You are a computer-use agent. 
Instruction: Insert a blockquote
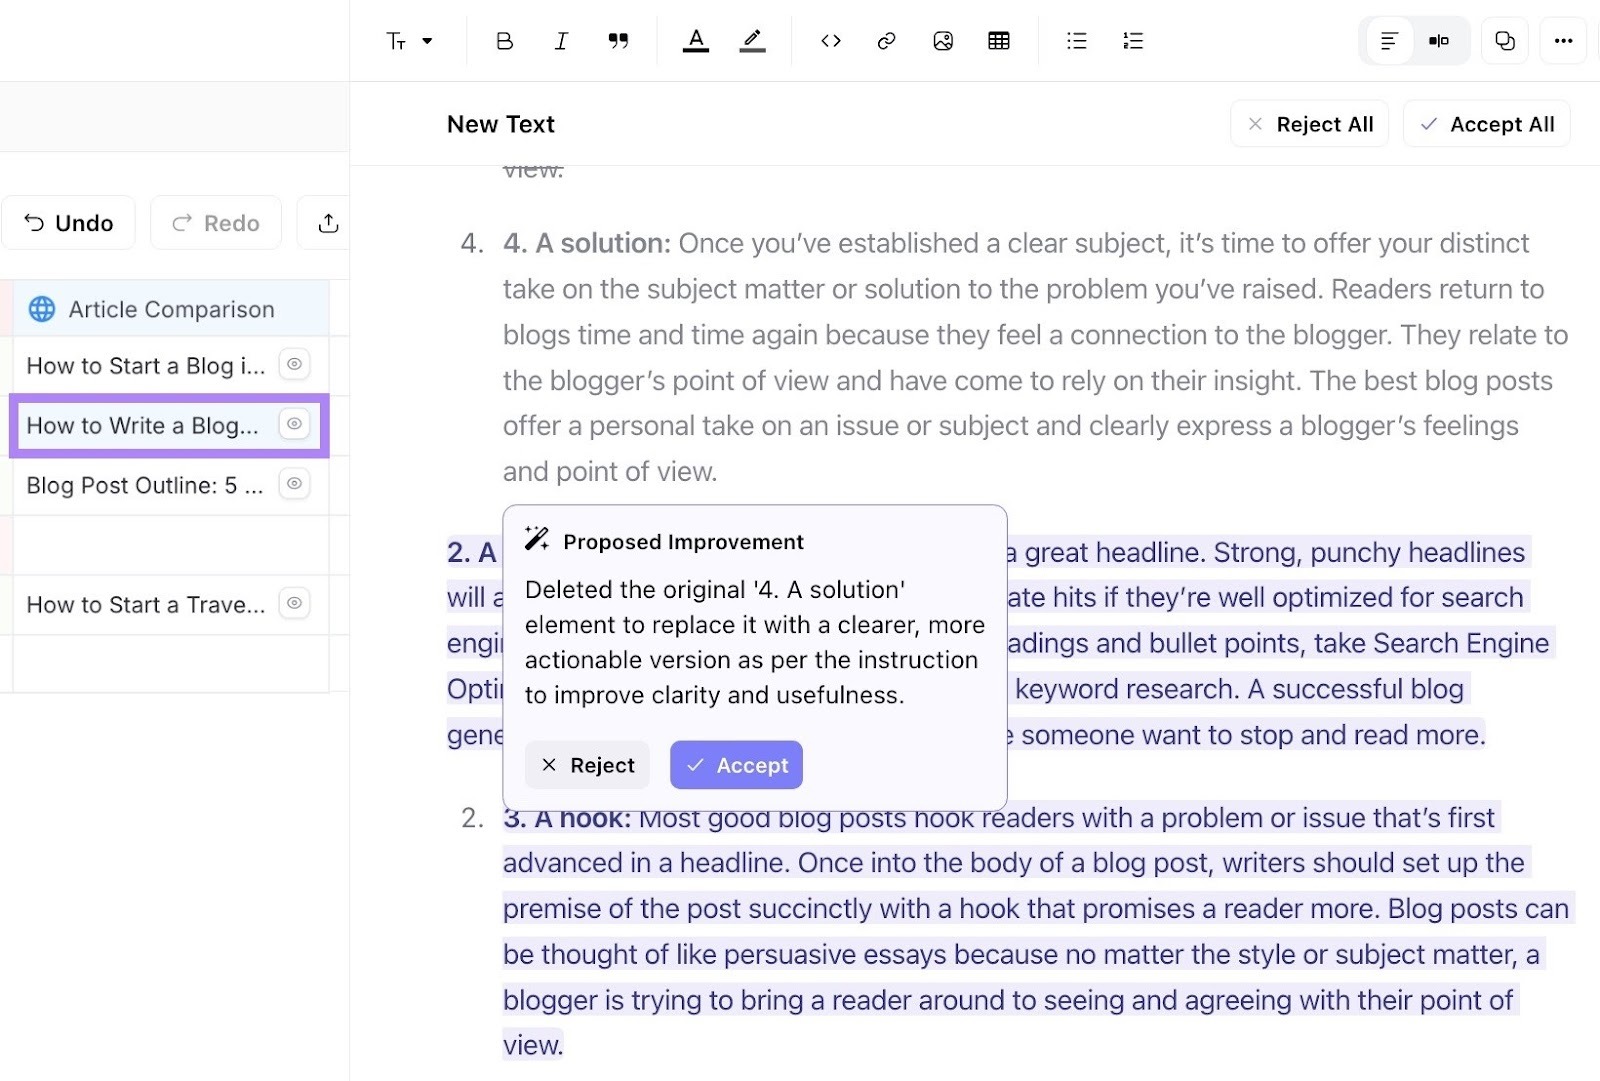(x=618, y=40)
